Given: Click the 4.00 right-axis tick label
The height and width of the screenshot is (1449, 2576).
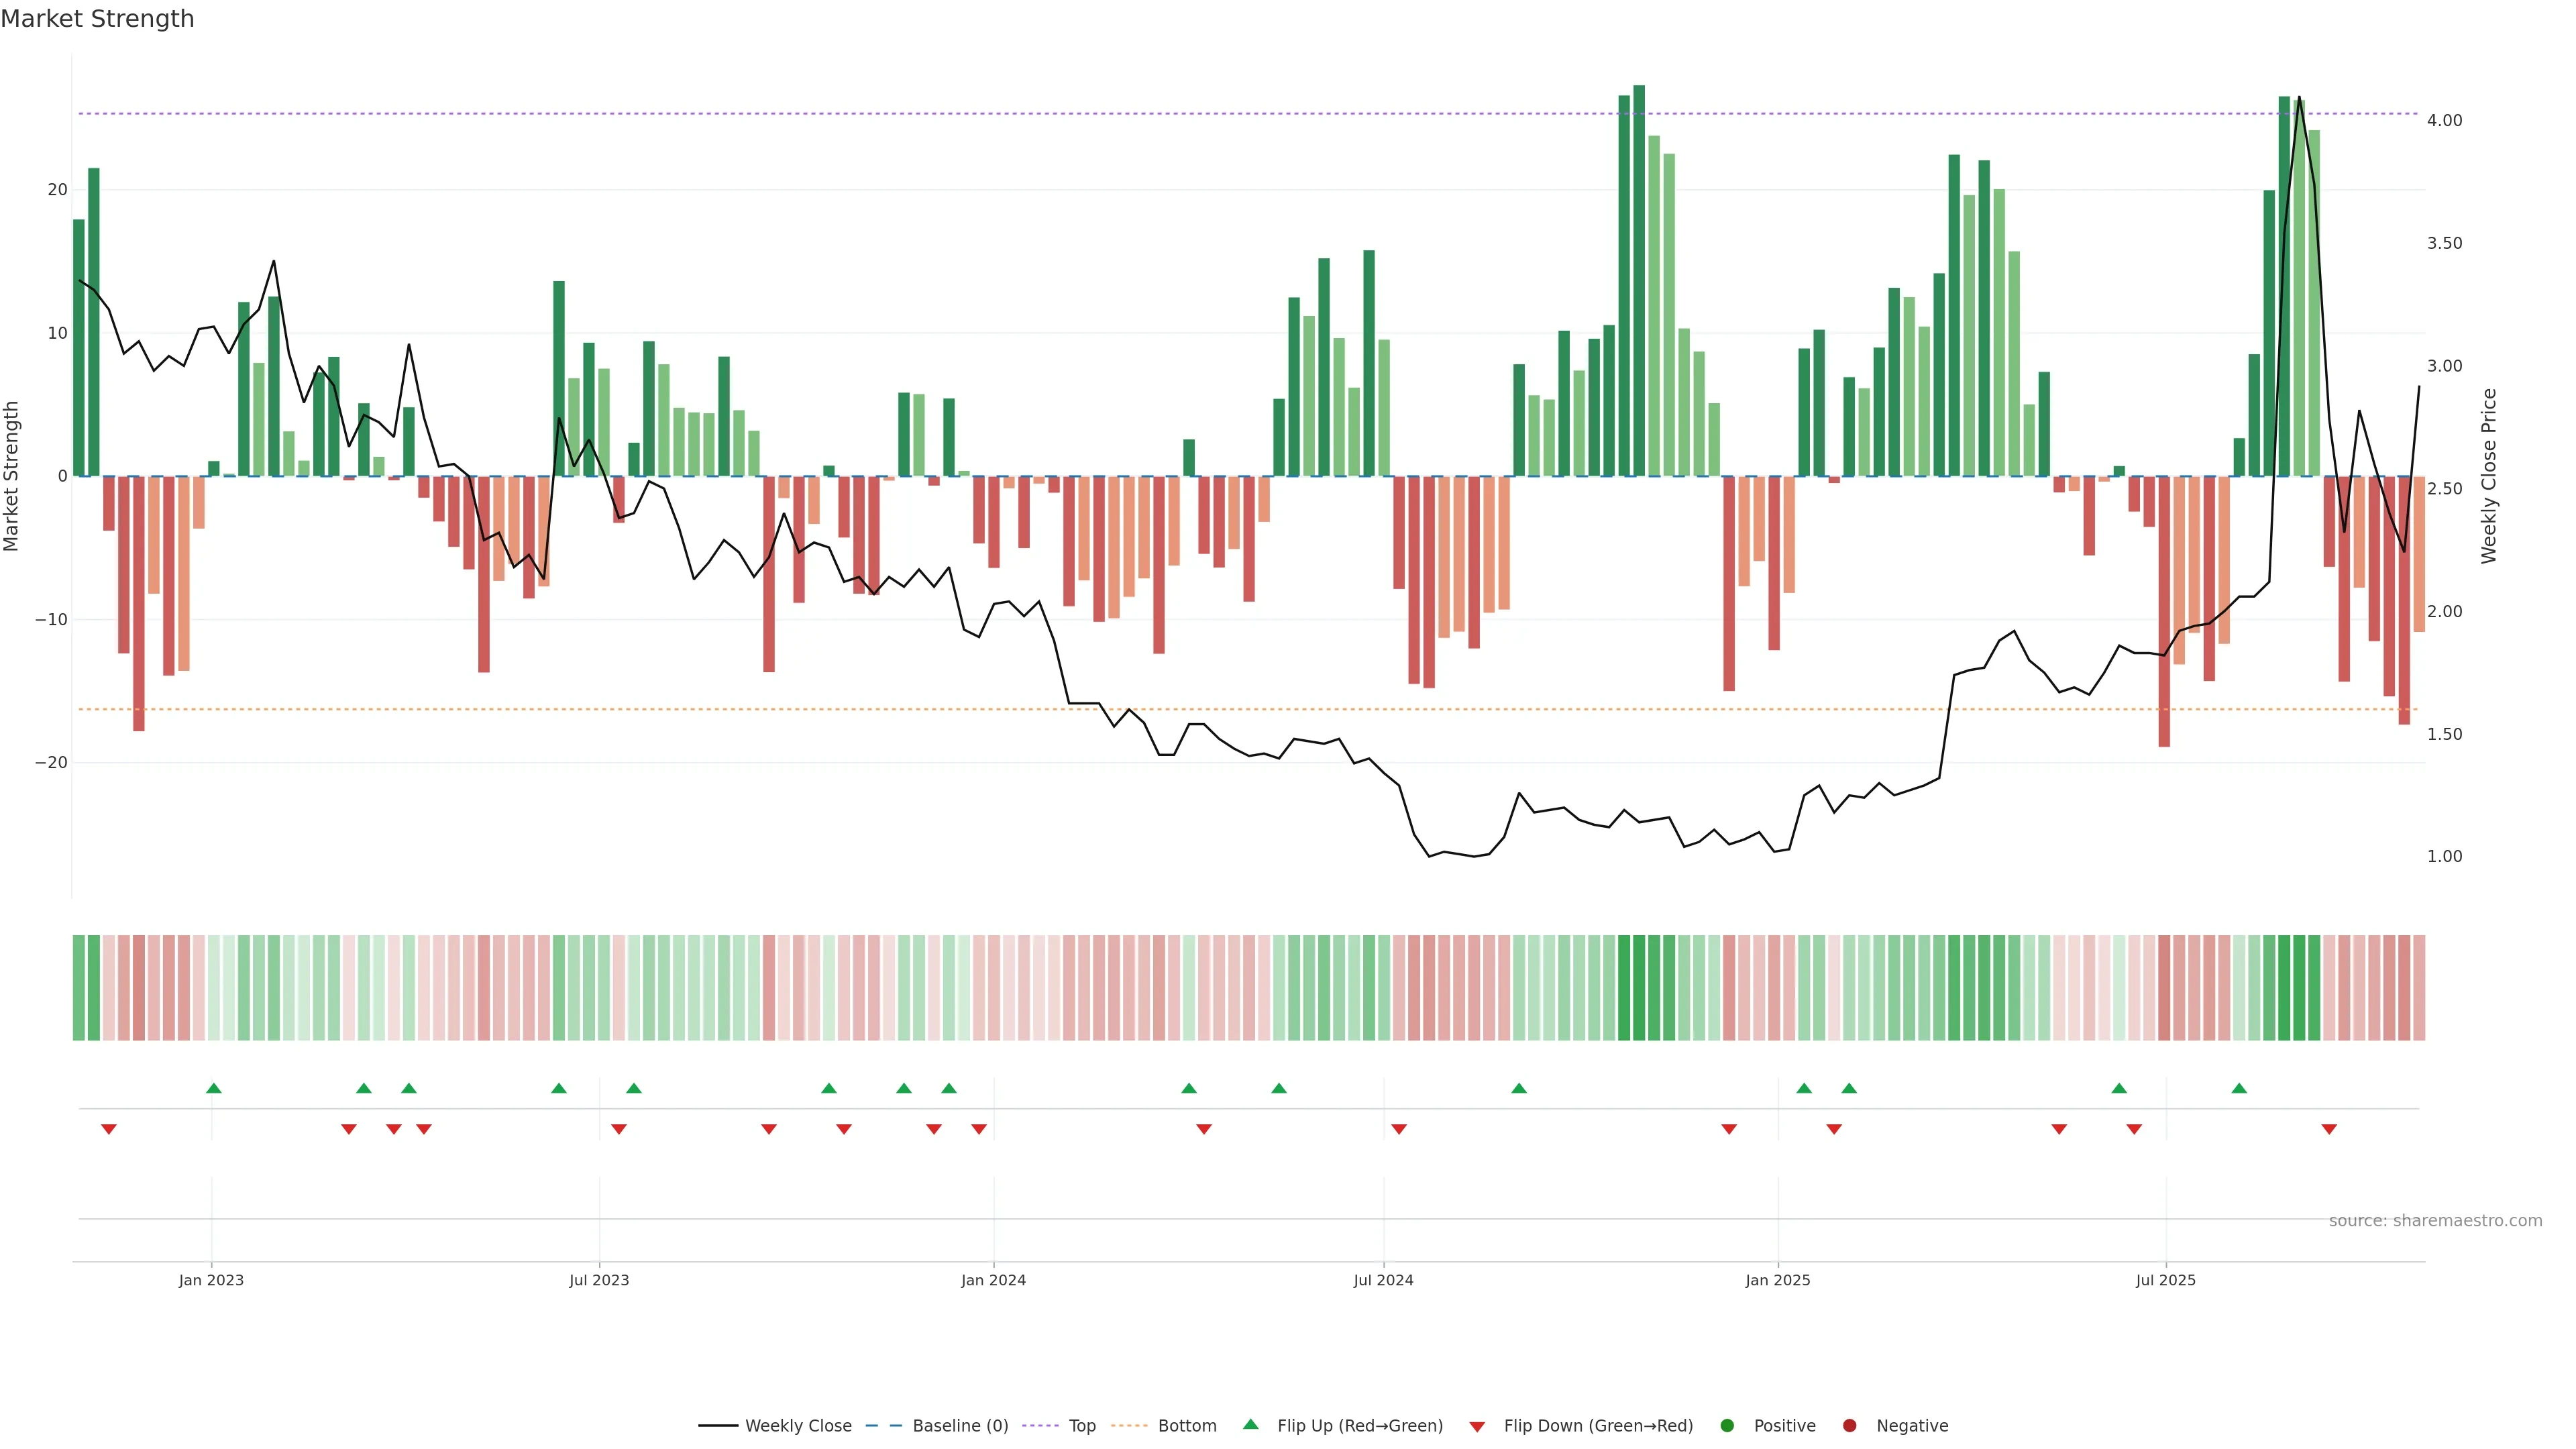Looking at the screenshot, I should 2444,120.
